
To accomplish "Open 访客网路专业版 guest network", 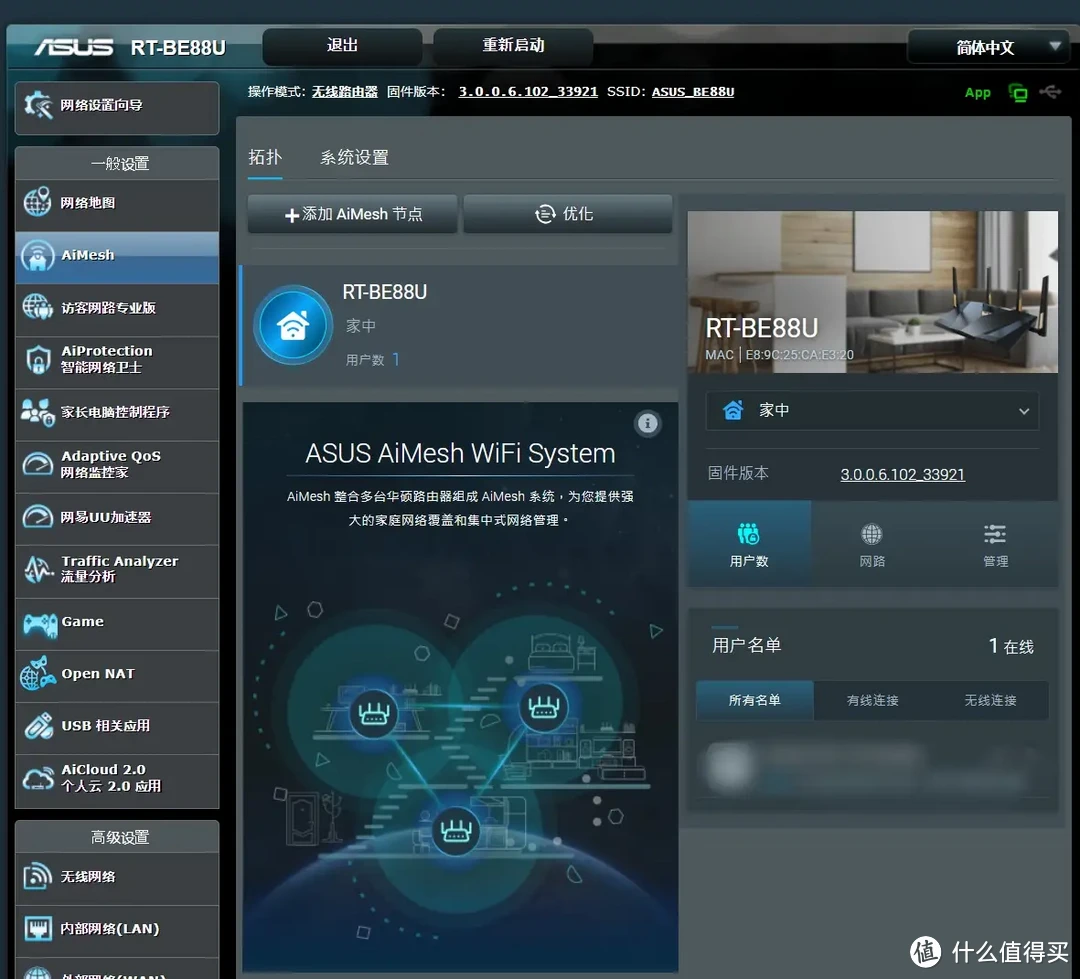I will pyautogui.click(x=117, y=309).
